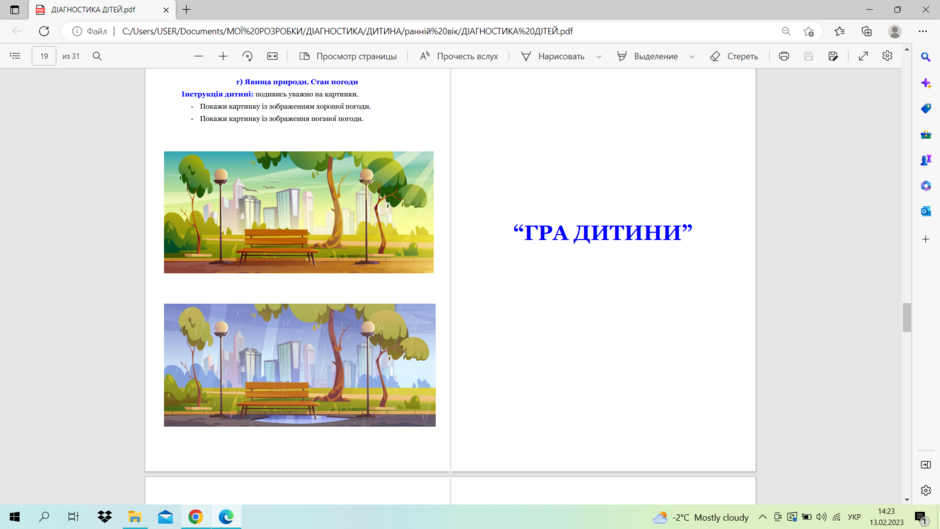Open Collections panel
Viewport: 940px width, 529px height.
pyautogui.click(x=867, y=31)
